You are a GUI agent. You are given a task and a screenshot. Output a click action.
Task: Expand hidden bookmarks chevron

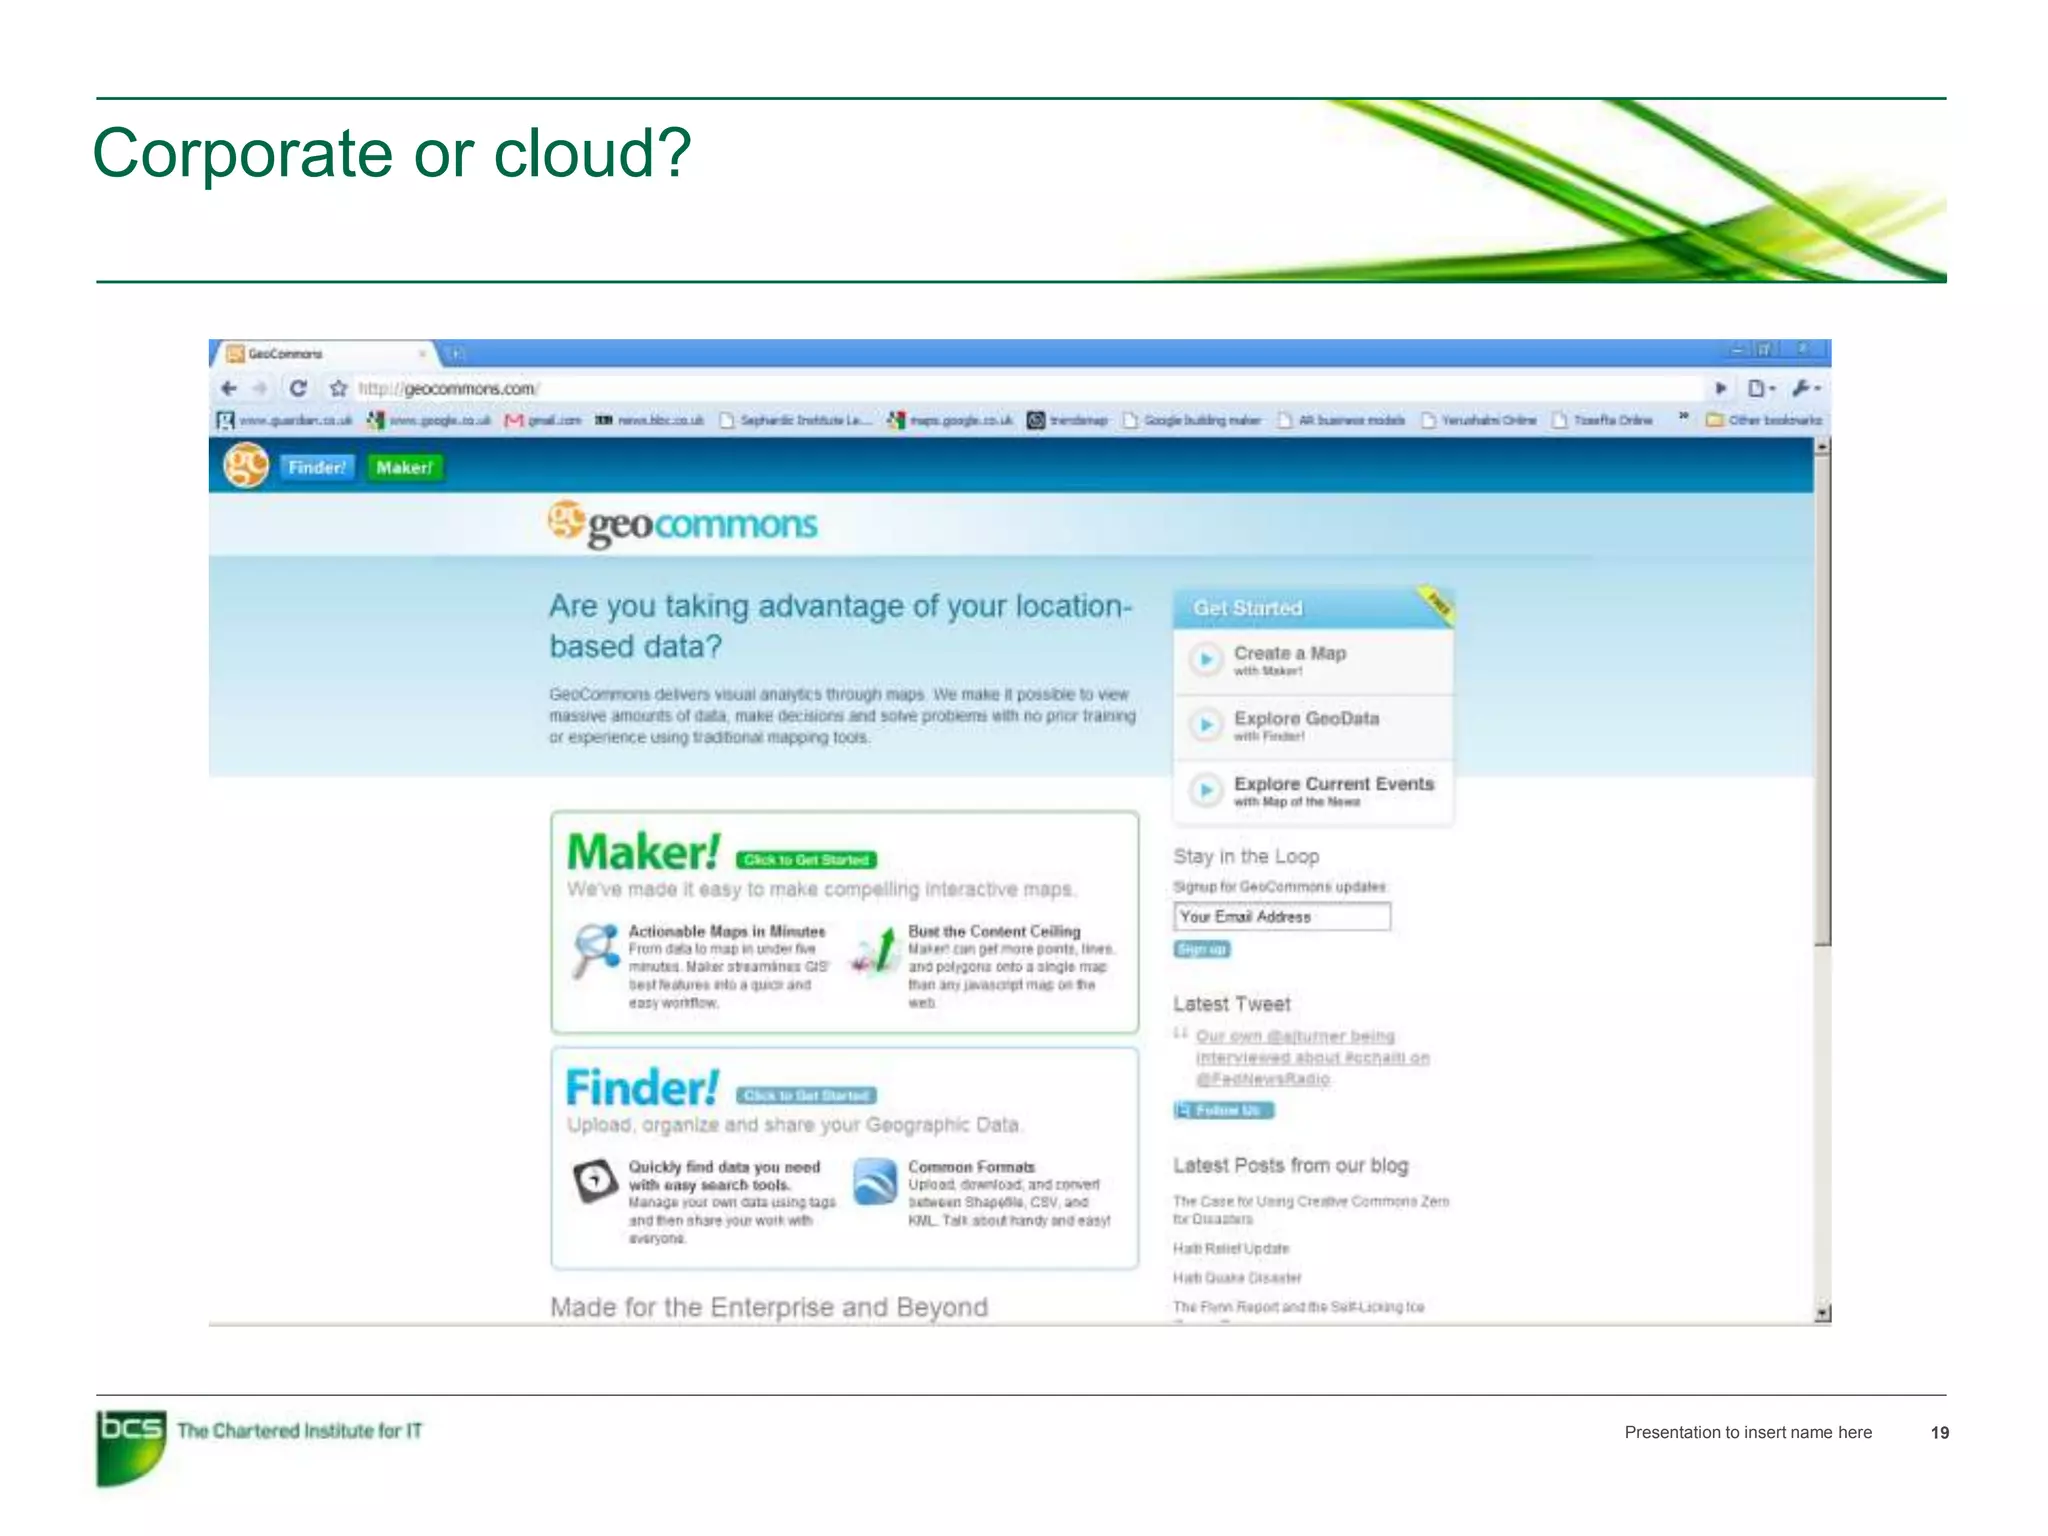coord(1683,416)
